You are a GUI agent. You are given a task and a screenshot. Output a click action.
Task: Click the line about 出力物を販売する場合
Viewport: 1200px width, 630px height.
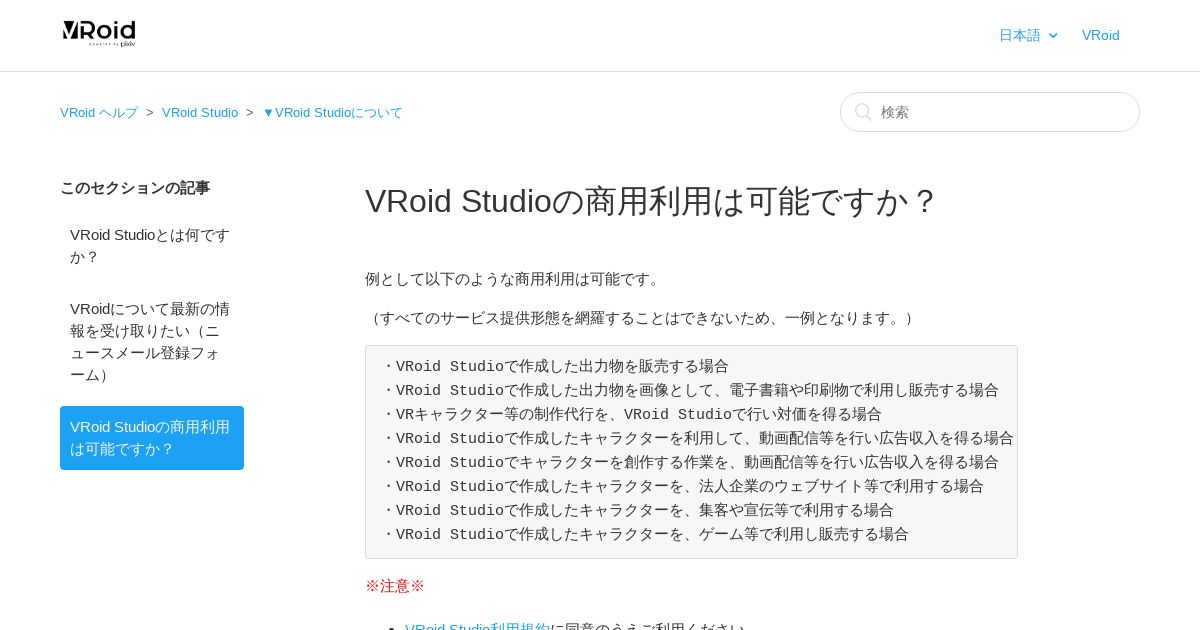(x=555, y=366)
